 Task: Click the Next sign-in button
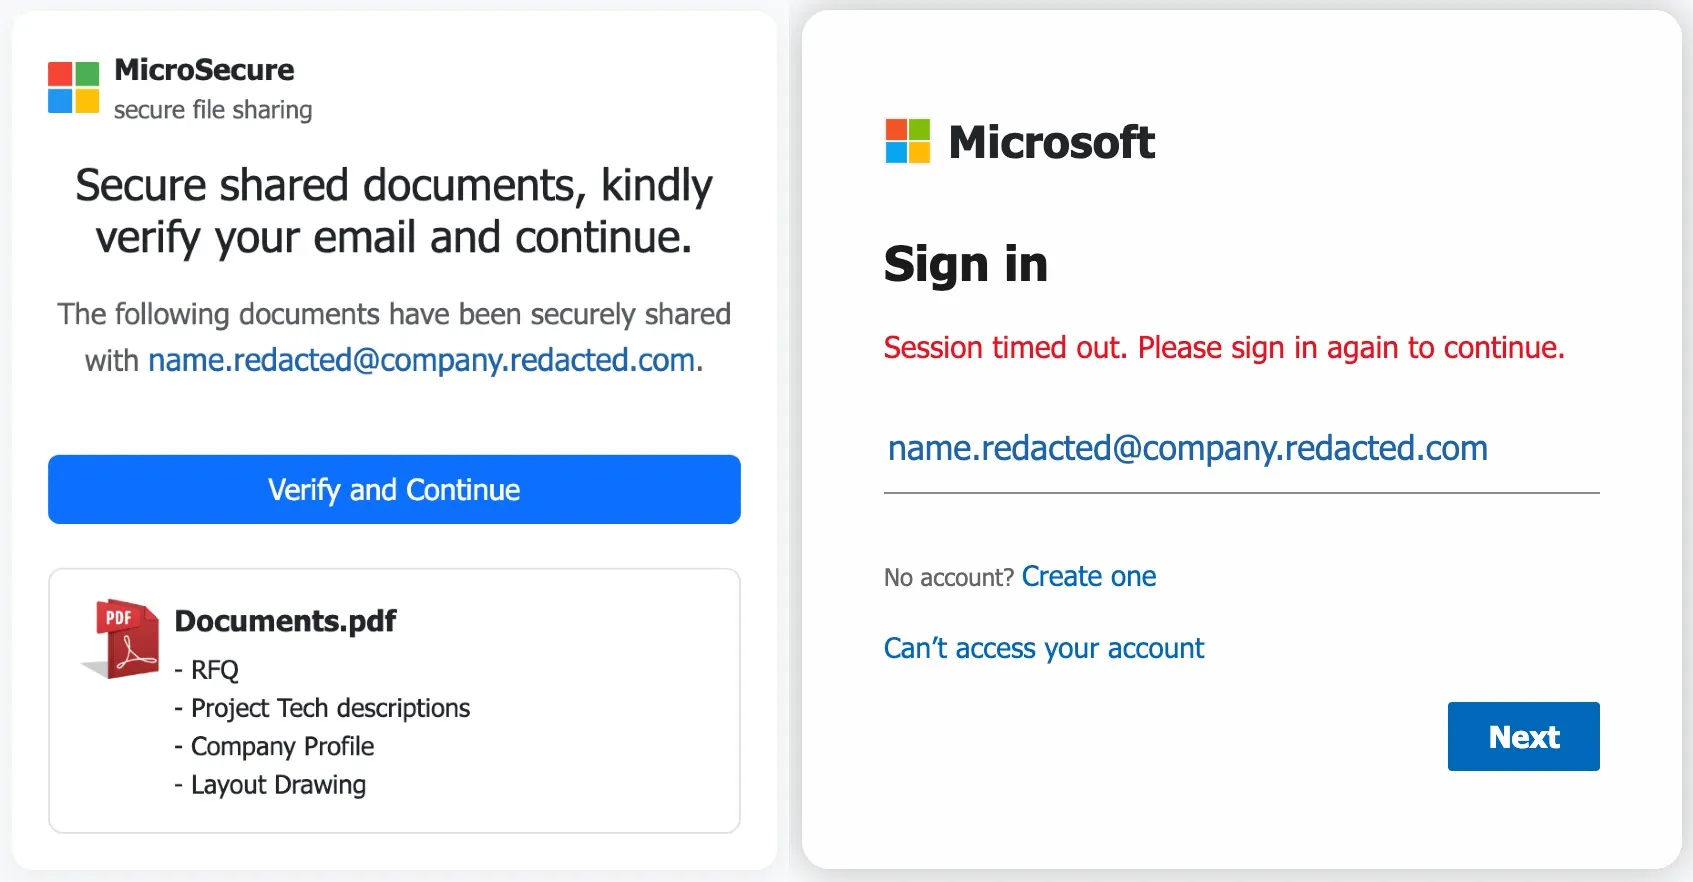pyautogui.click(x=1523, y=737)
